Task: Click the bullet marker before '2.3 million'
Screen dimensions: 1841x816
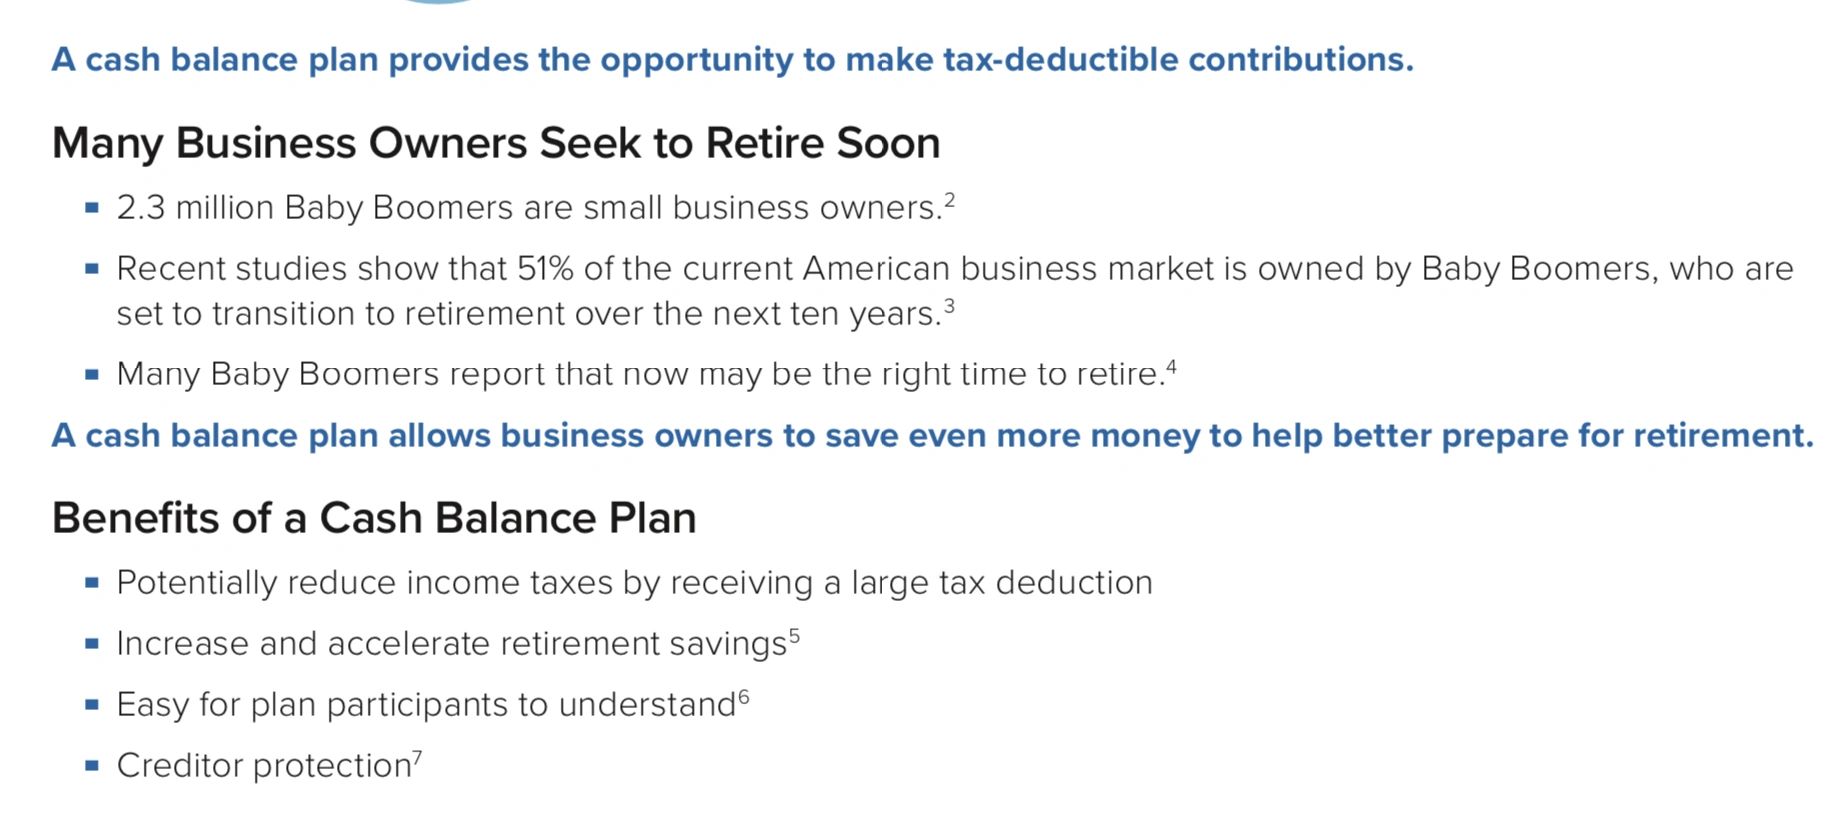Action: (92, 208)
